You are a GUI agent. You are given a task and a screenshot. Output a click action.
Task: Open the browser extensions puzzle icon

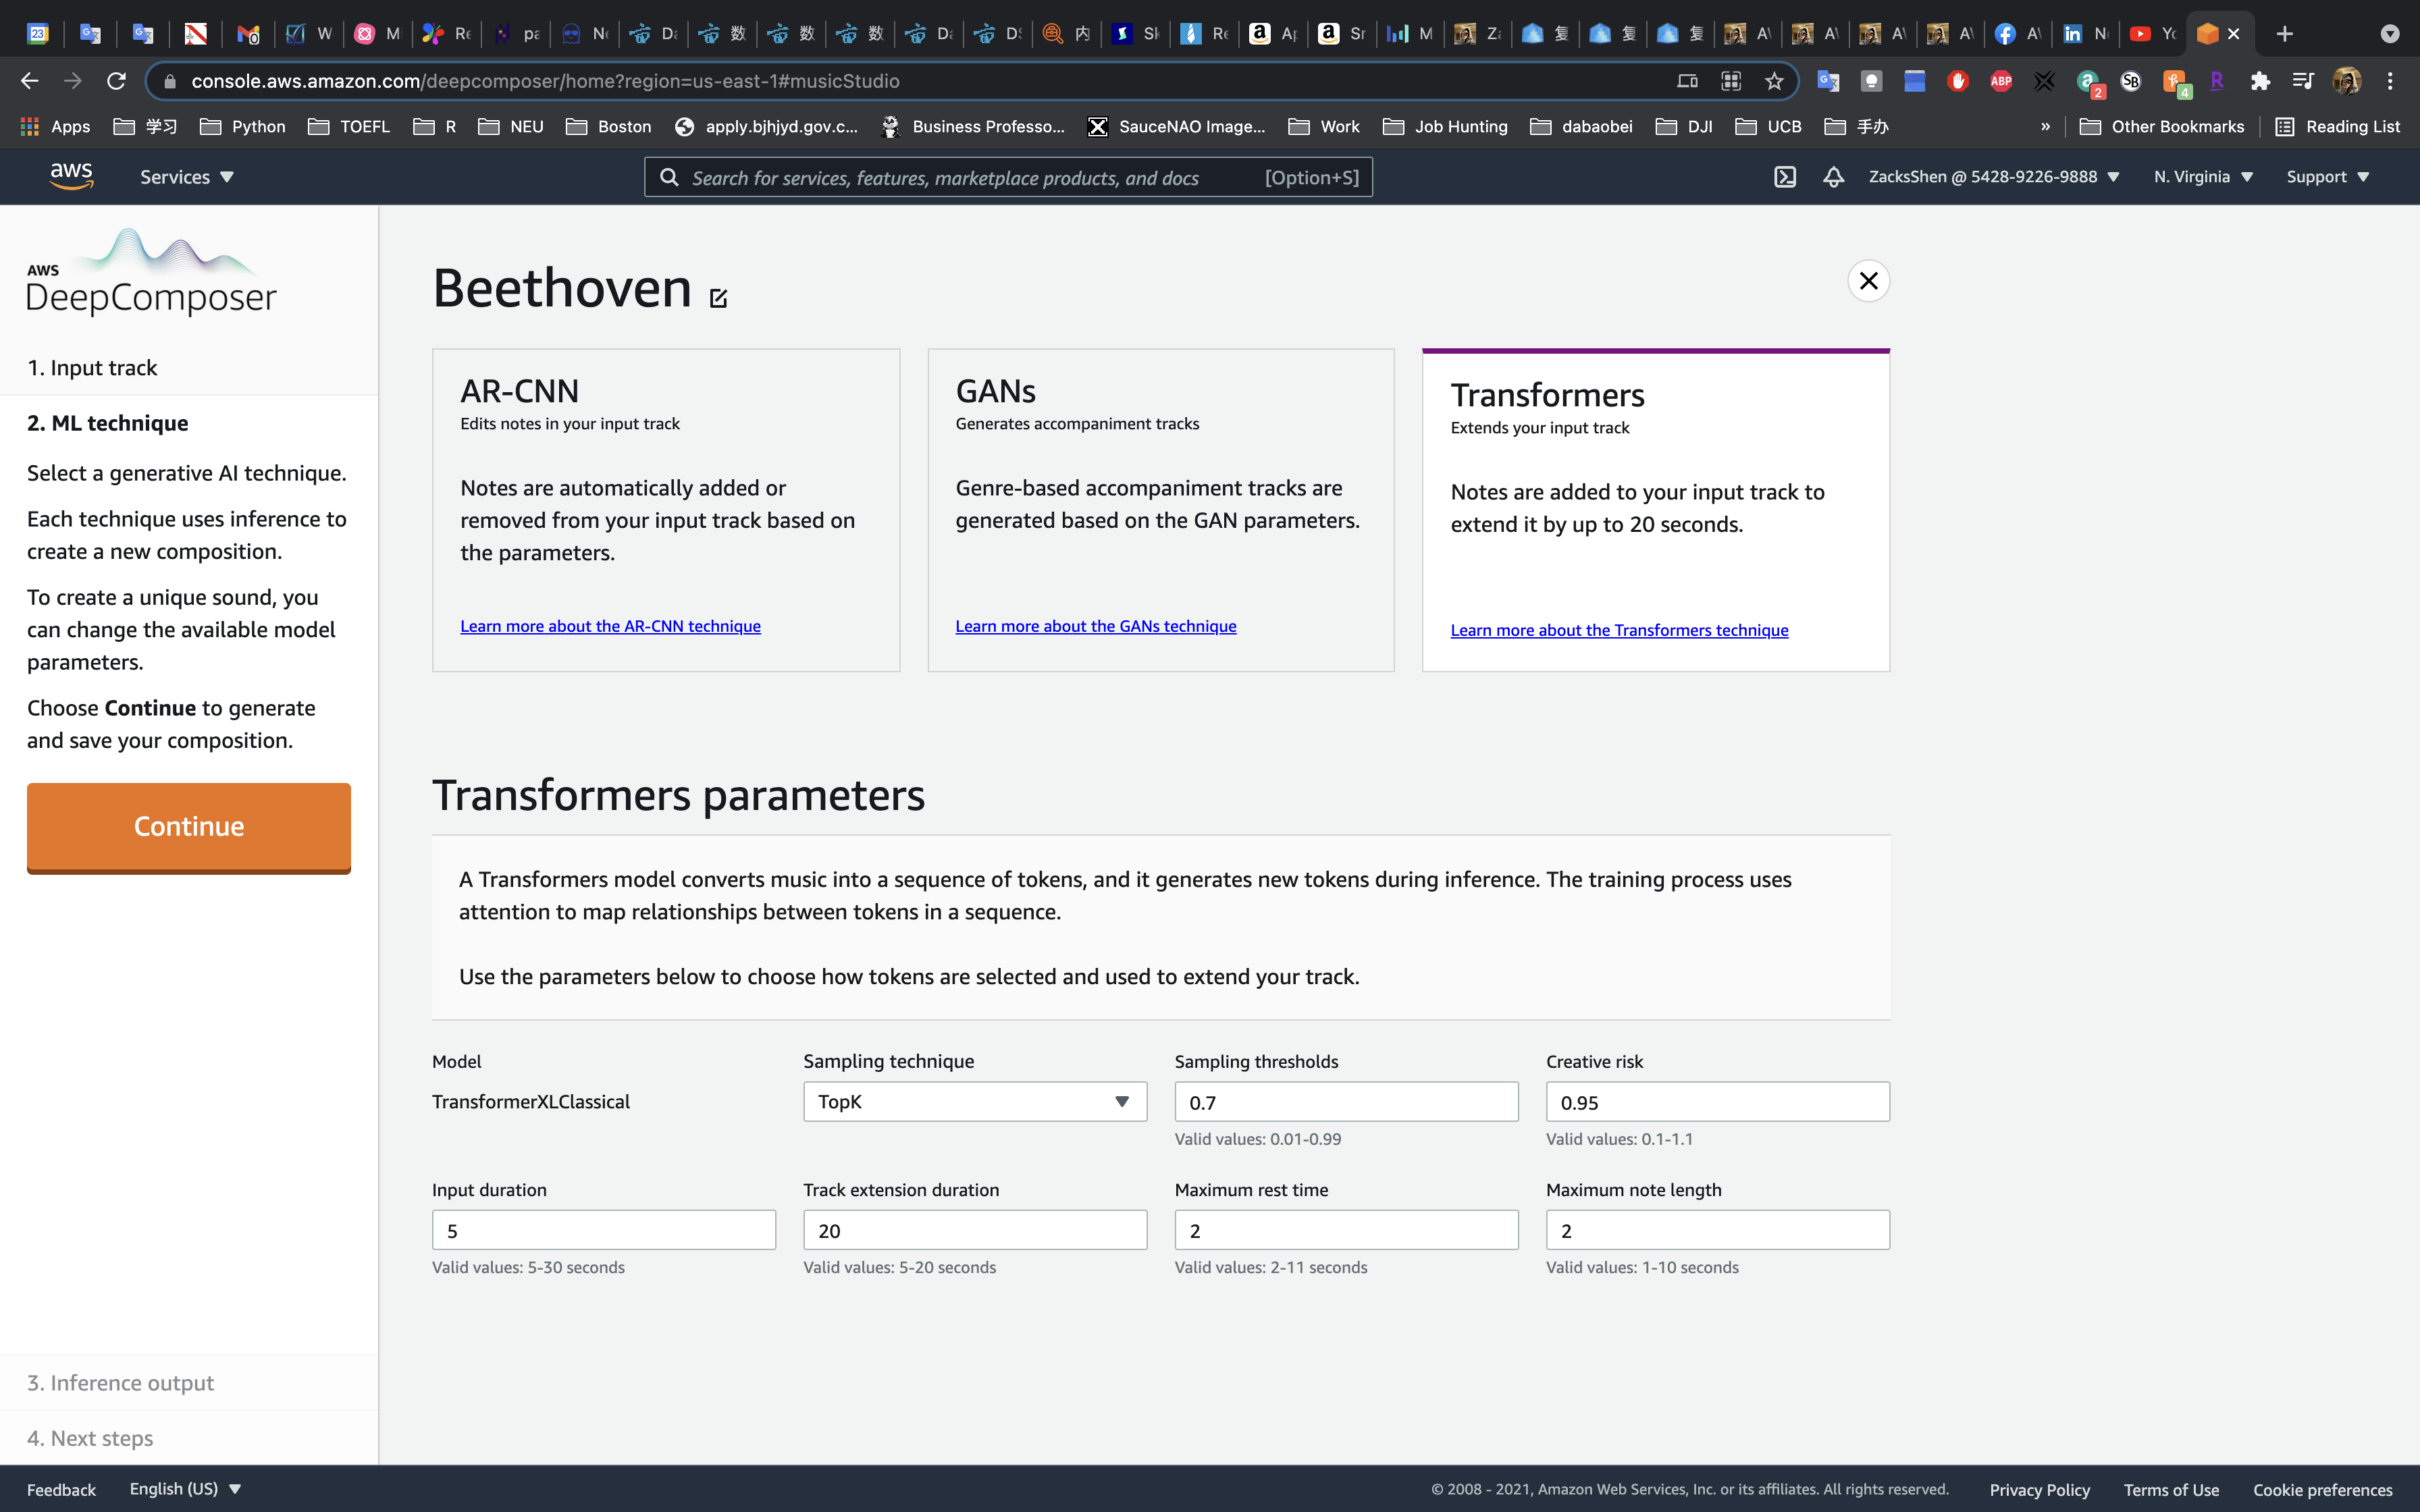click(2260, 81)
